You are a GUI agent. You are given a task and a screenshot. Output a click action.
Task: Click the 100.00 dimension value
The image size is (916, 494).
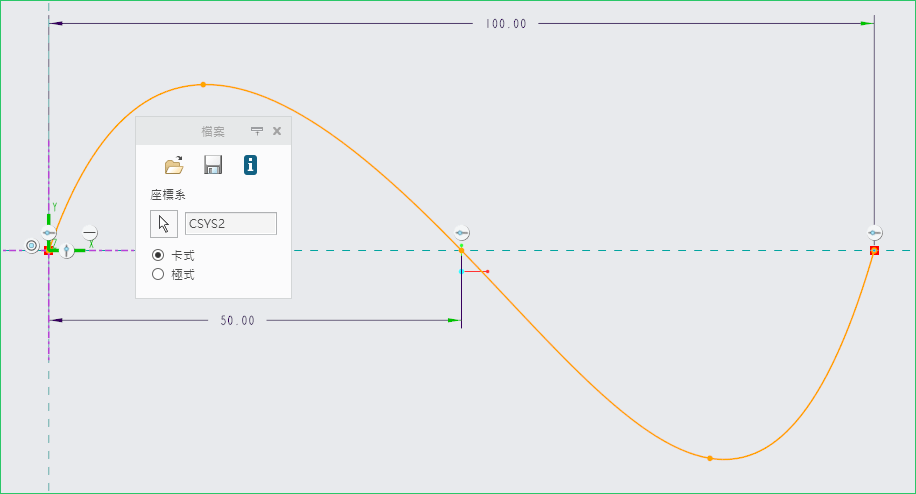pyautogui.click(x=505, y=24)
